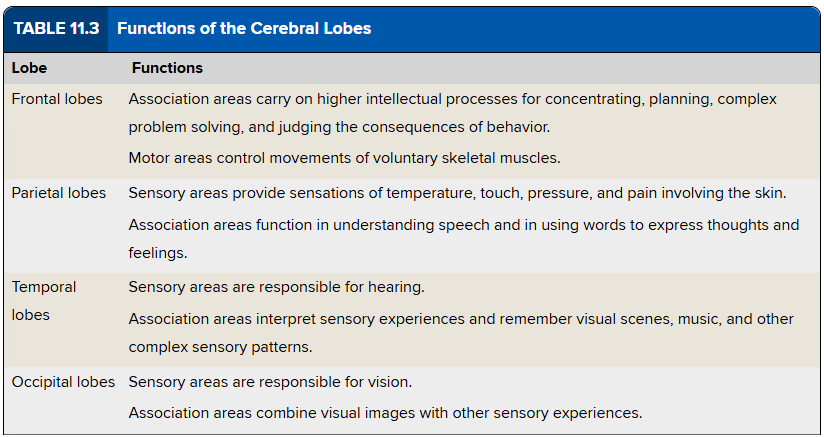Click the line about remembering visual scenes, music
Image resolution: width=824 pixels, height=437 pixels.
(461, 318)
